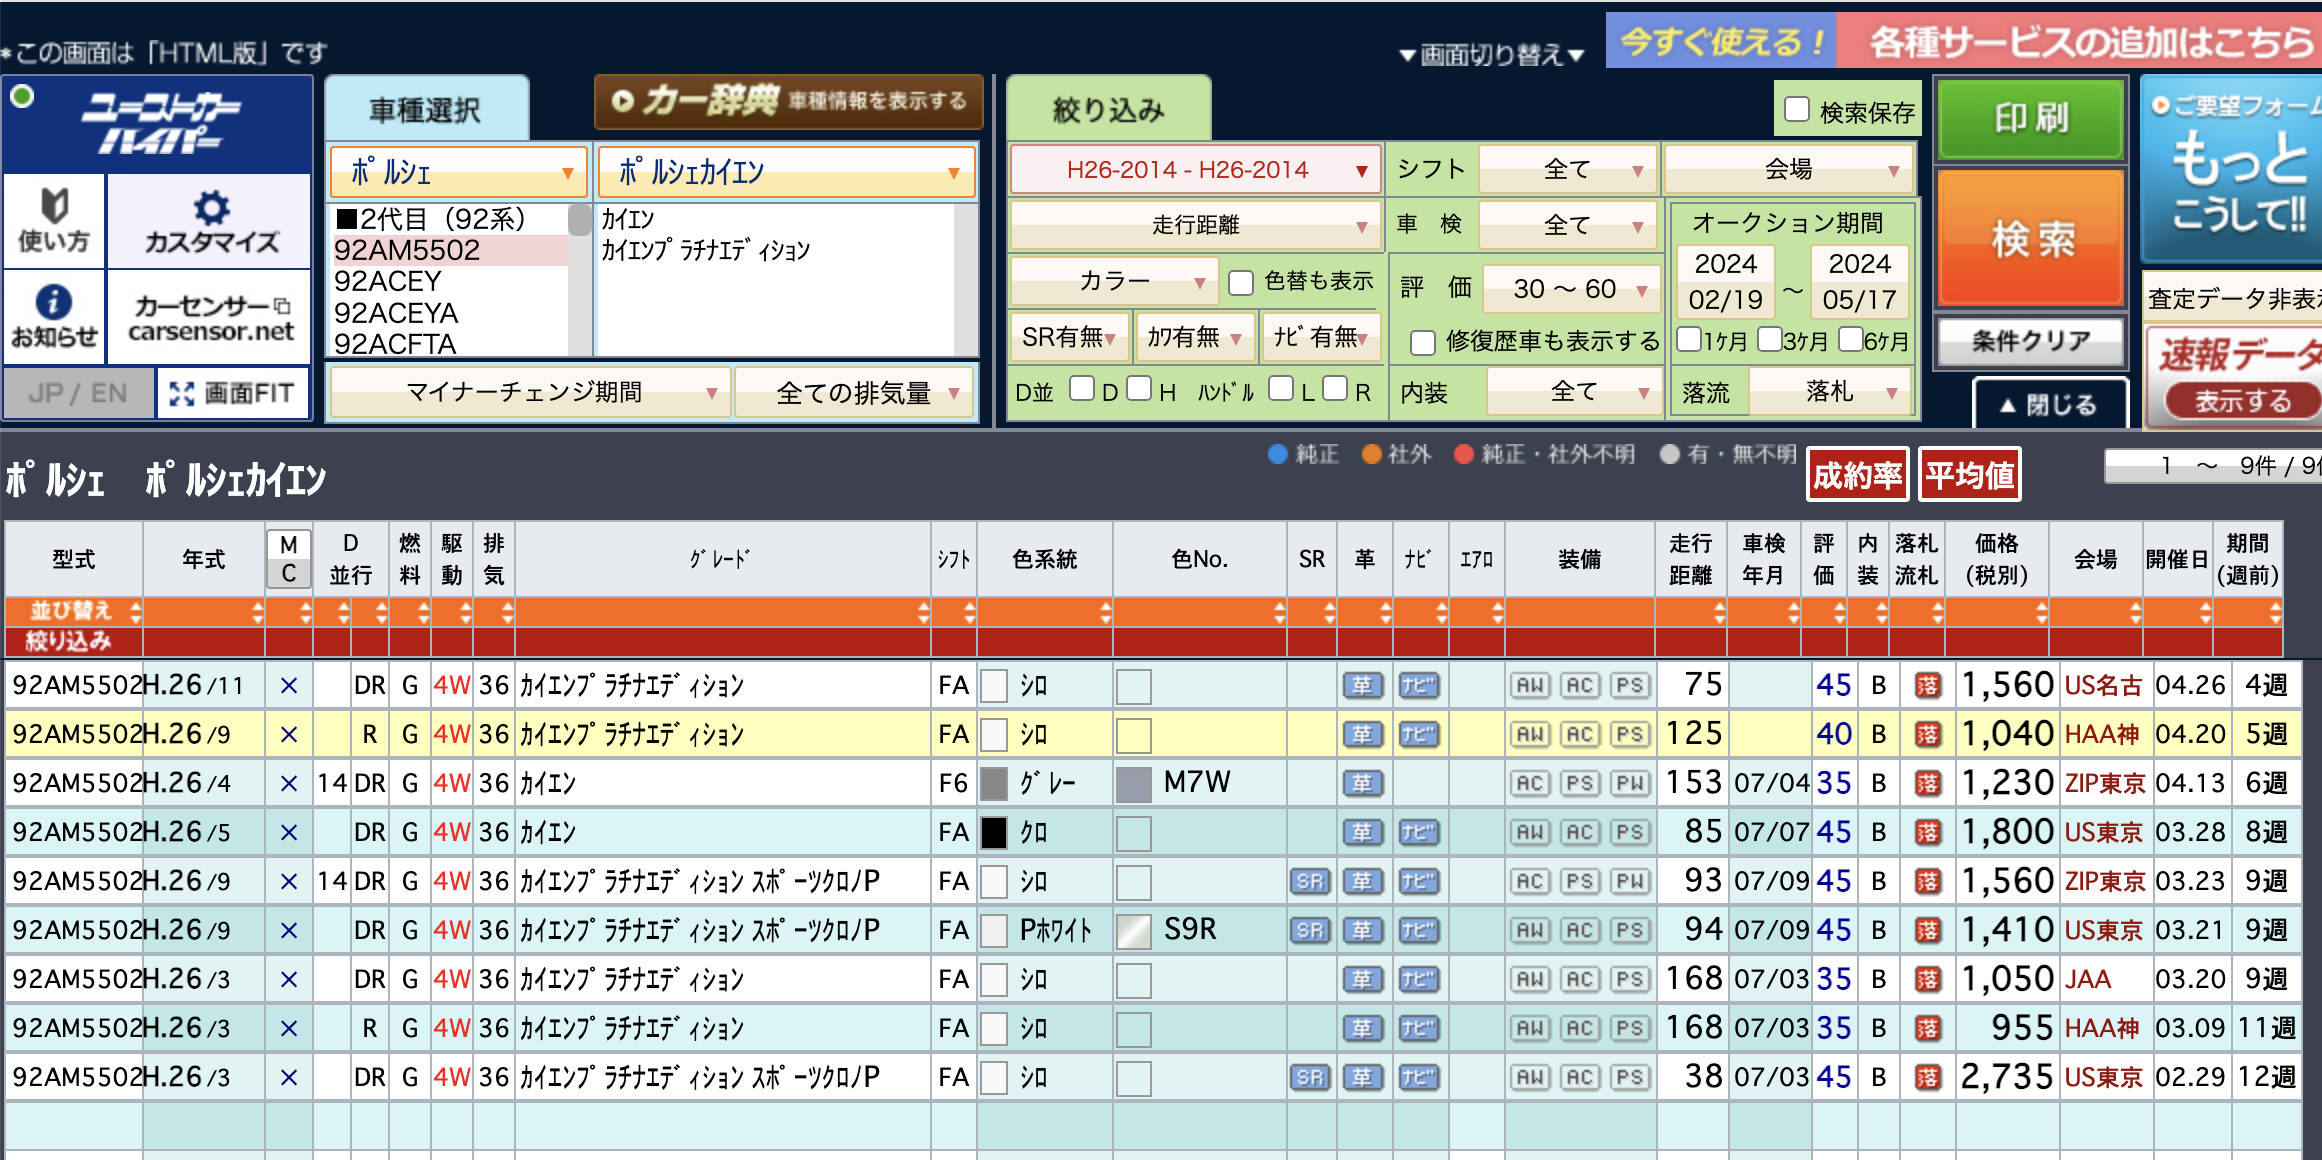Open the 評価 30～60 dropdown
The width and height of the screenshot is (2322, 1160).
tap(1571, 289)
